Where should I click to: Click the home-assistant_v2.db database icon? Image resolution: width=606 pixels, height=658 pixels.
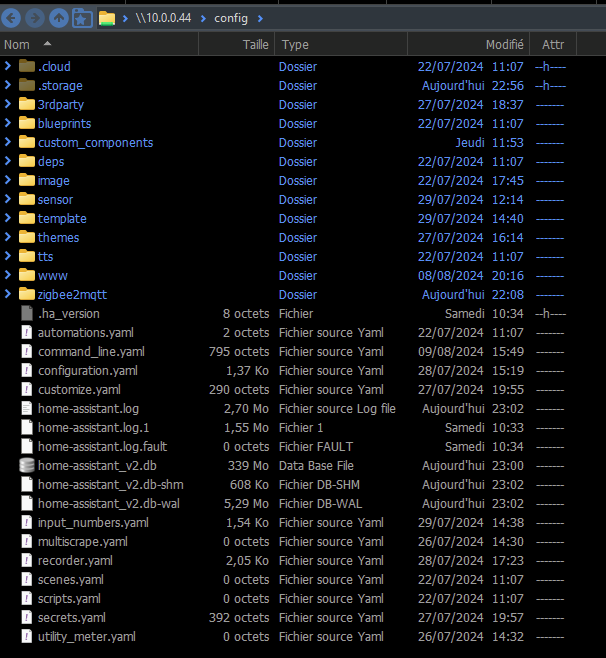coord(27,466)
